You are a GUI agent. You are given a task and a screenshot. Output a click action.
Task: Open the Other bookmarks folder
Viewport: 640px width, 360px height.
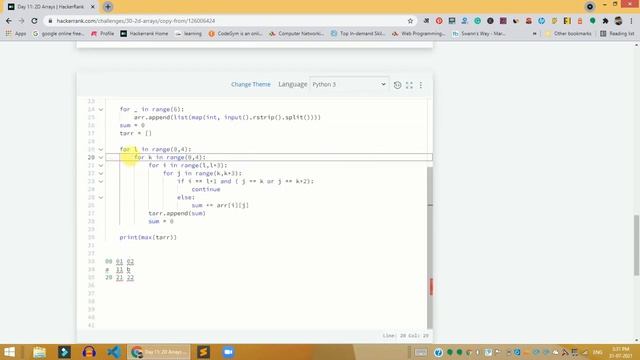(x=568, y=33)
